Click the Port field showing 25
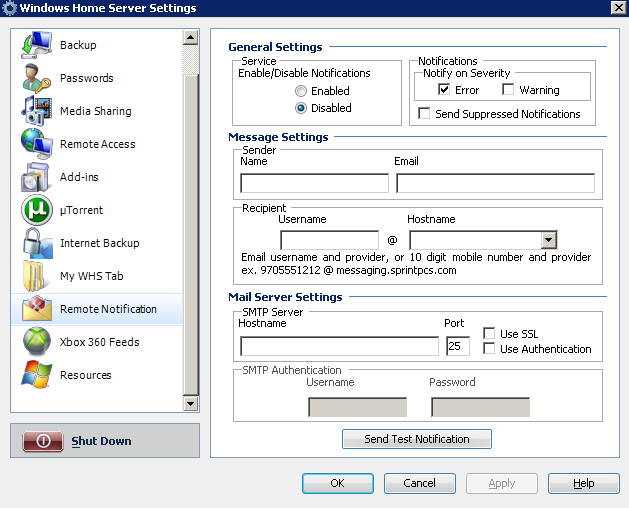 pyautogui.click(x=457, y=346)
